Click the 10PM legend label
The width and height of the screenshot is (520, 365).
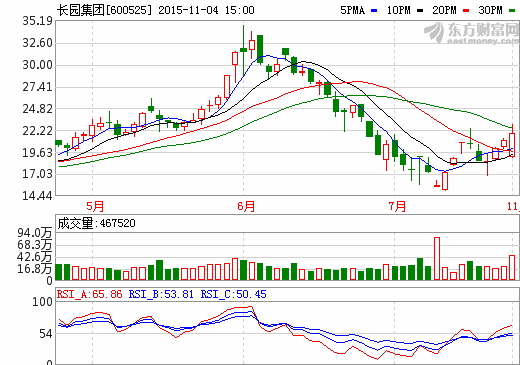click(398, 10)
